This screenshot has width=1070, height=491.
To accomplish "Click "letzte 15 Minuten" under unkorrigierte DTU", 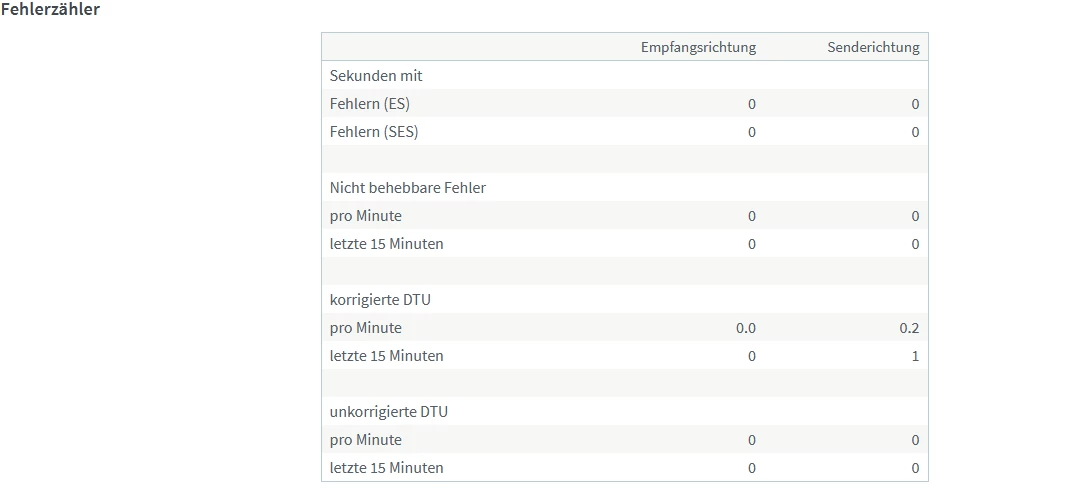I will (x=387, y=467).
